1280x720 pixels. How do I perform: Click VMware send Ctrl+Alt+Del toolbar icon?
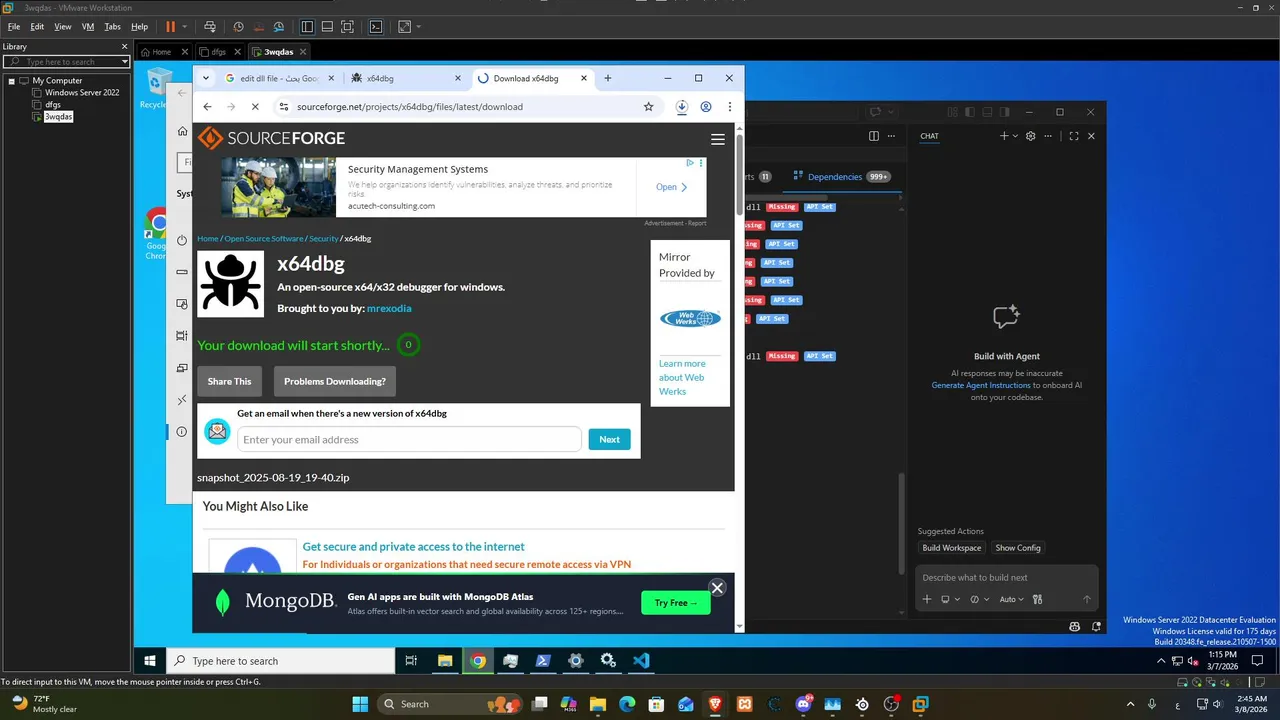(209, 27)
